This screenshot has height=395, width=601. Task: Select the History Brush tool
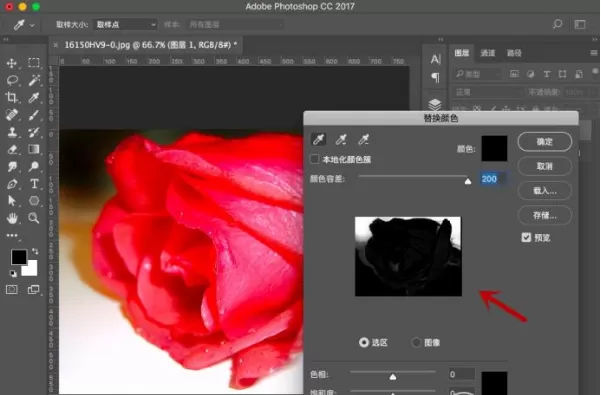[x=34, y=132]
